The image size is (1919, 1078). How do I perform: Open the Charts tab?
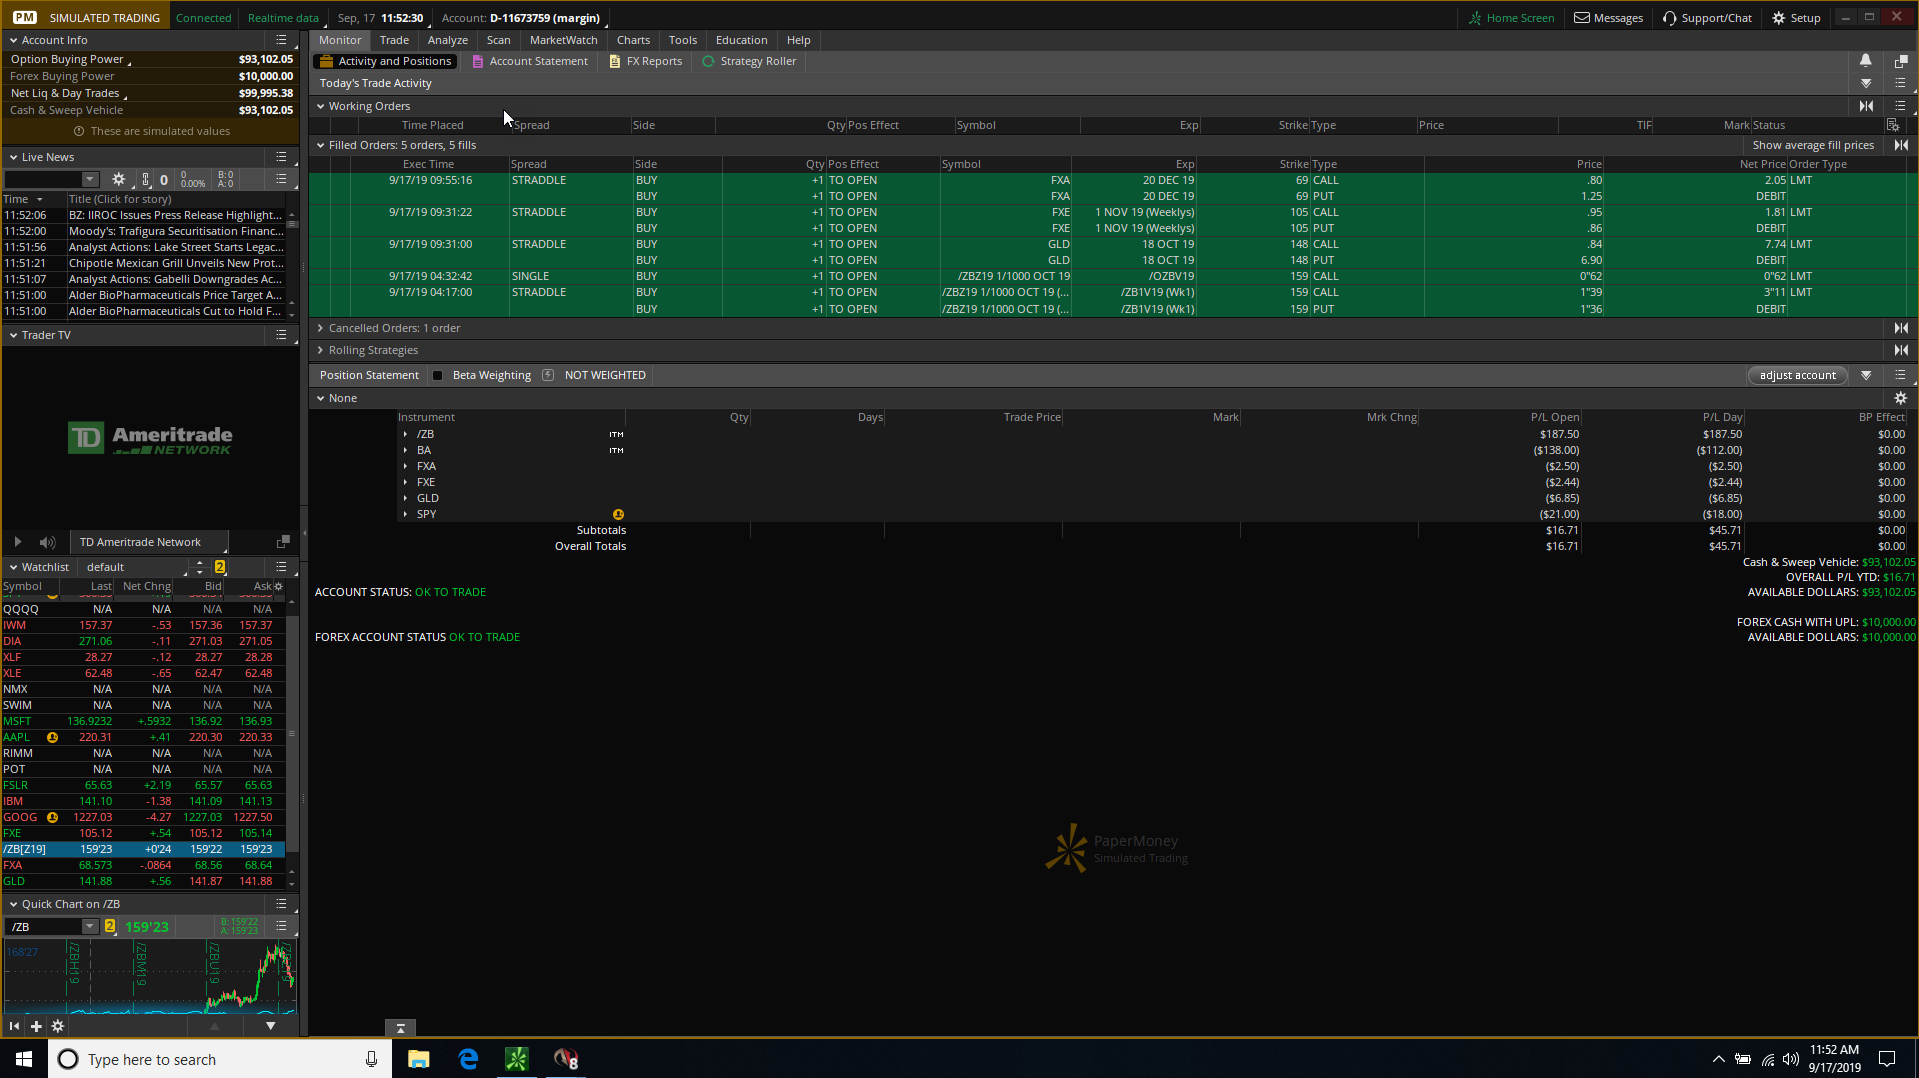(x=633, y=40)
